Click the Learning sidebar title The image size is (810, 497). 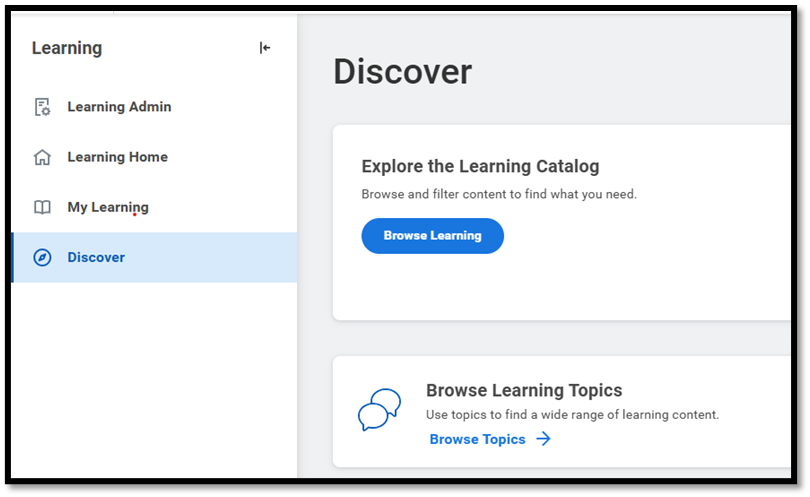pyautogui.click(x=67, y=48)
